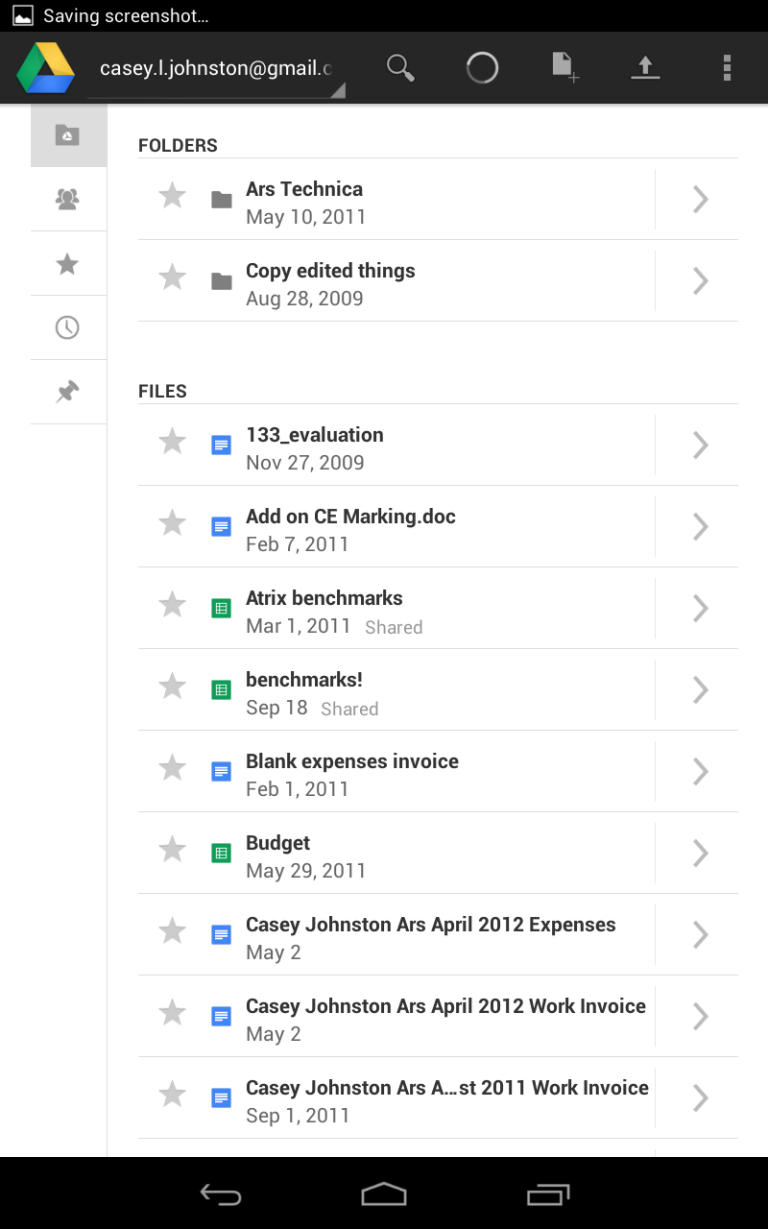
Task: Open Blank expenses invoice
Action: coord(400,770)
